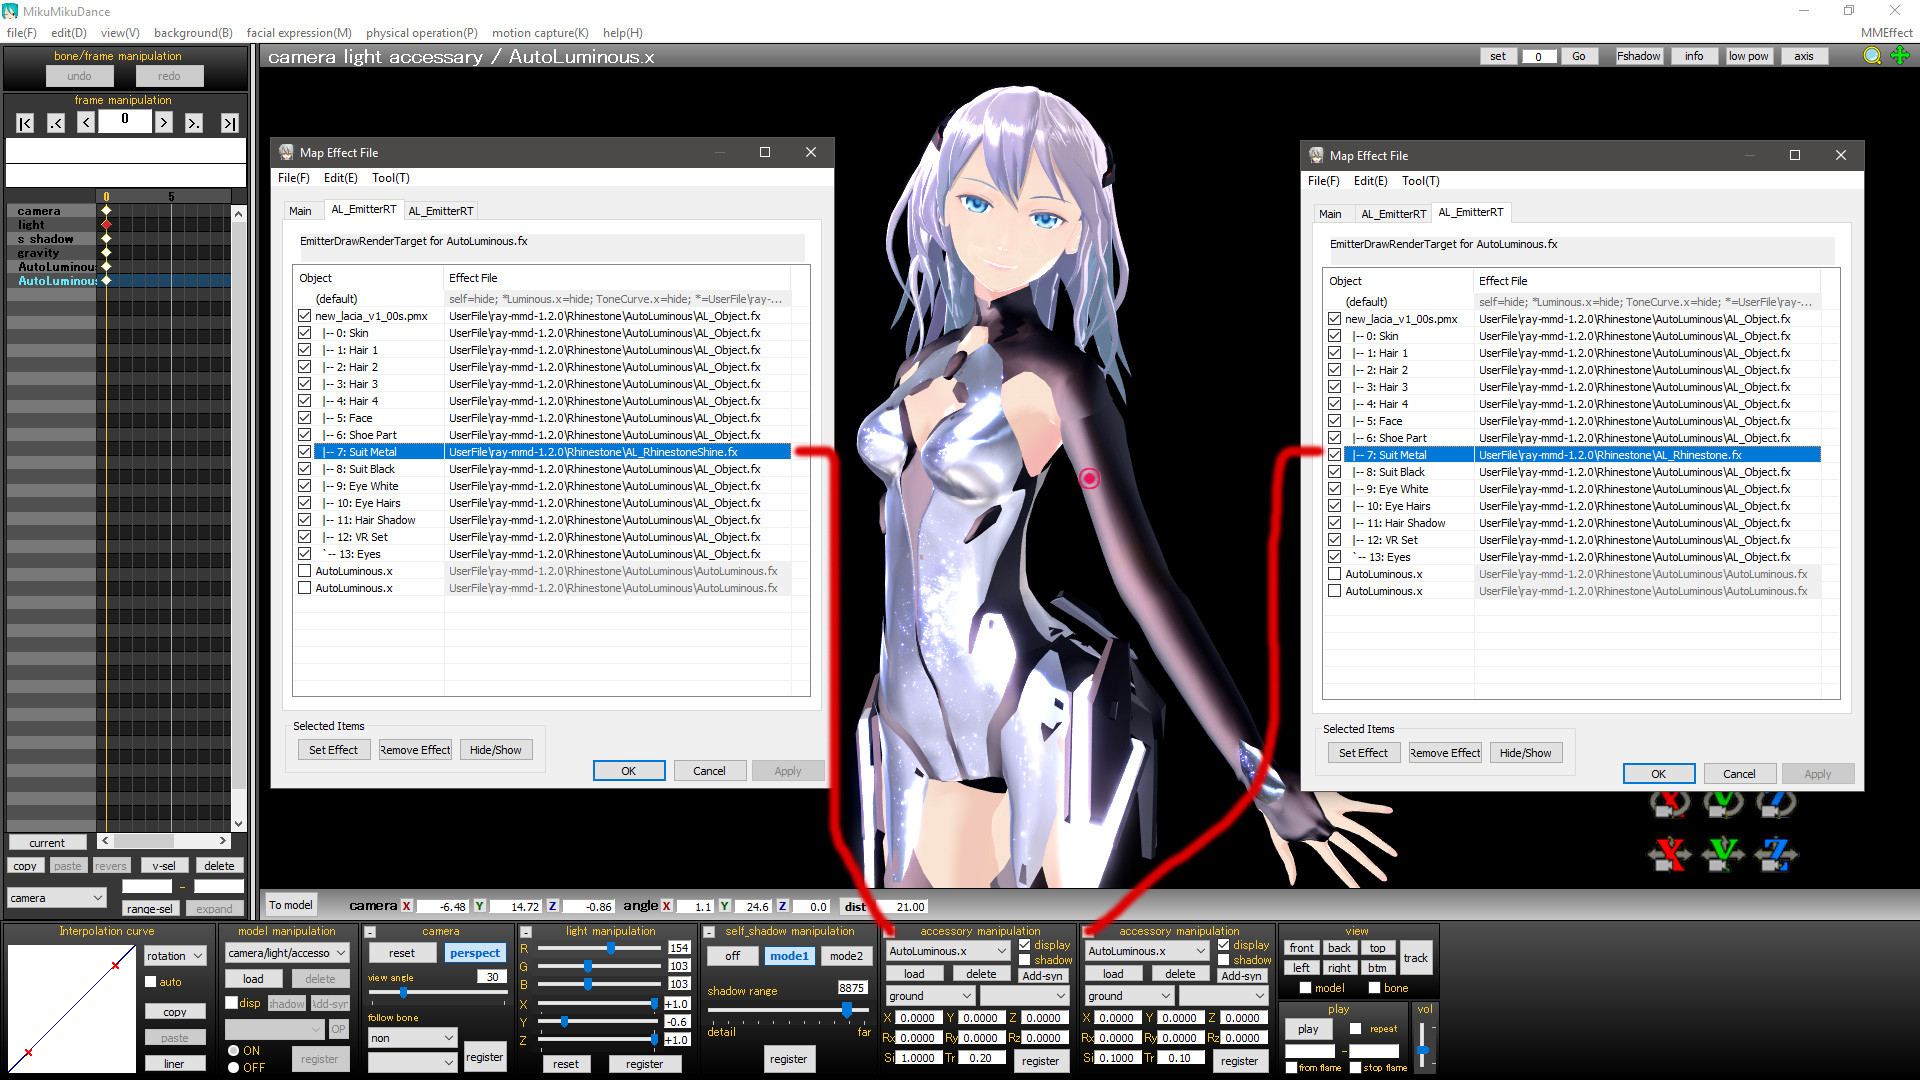The width and height of the screenshot is (1920, 1080).
Task: Open MMEffect menu at top right
Action: (x=1886, y=33)
